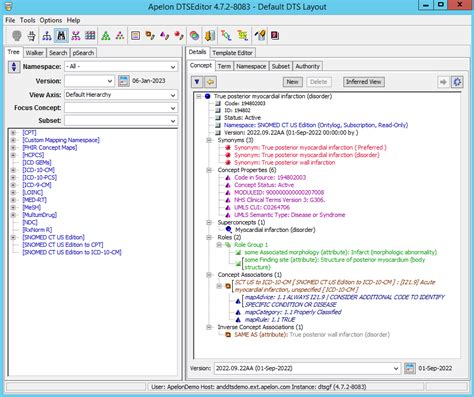Click the yellow form panel toolbar icon
Screen dimensions: 474x397
(135, 35)
